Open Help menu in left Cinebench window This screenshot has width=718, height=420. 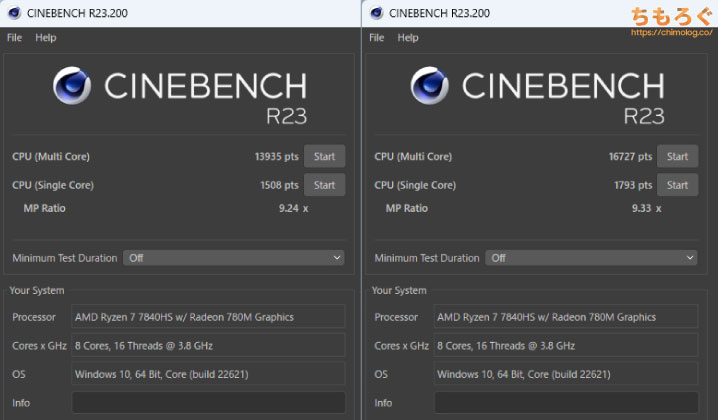[46, 38]
